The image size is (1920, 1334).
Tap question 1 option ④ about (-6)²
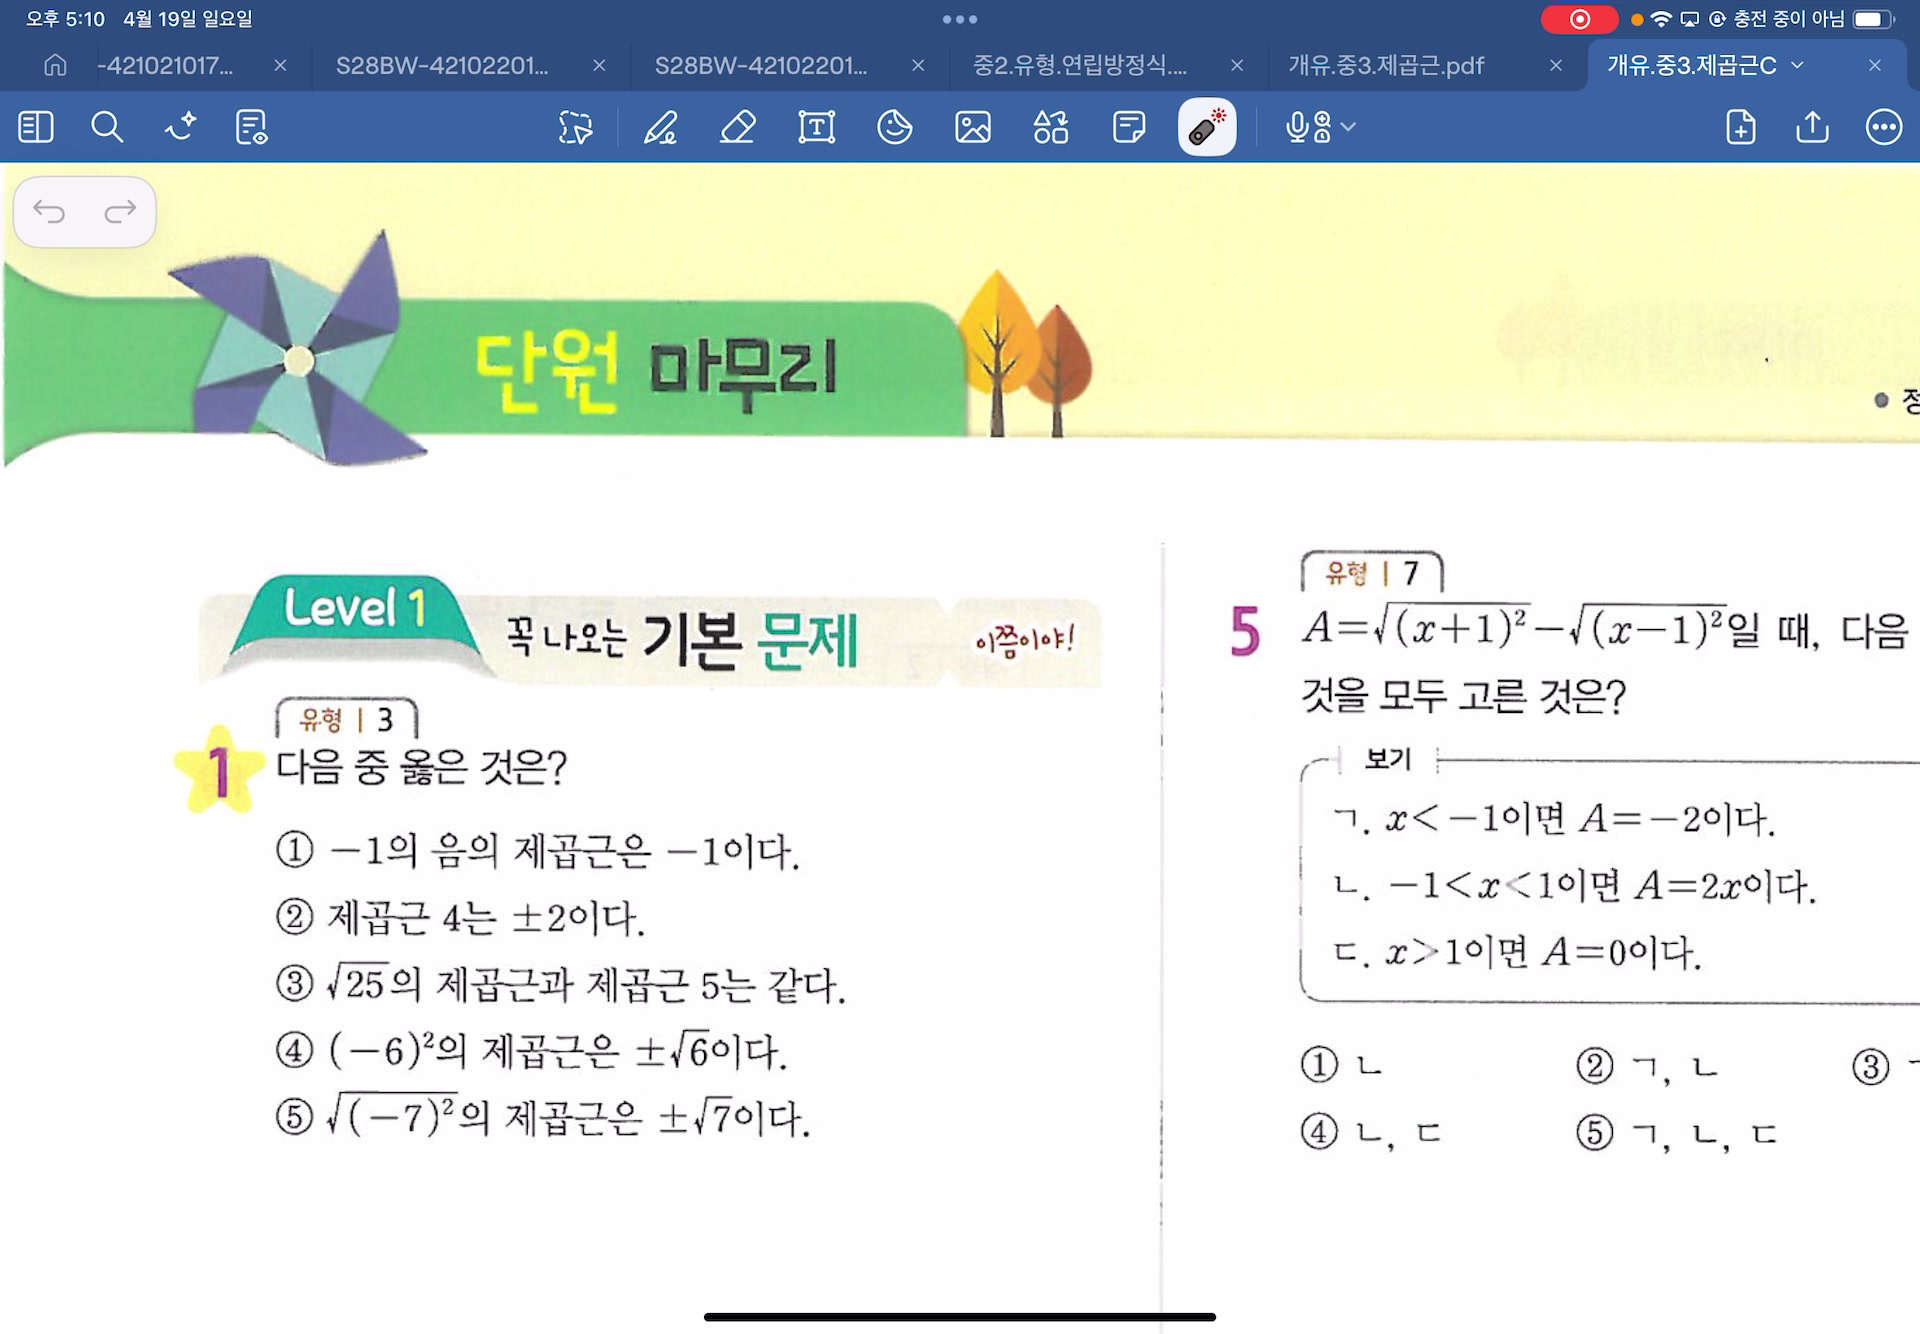tap(532, 1050)
